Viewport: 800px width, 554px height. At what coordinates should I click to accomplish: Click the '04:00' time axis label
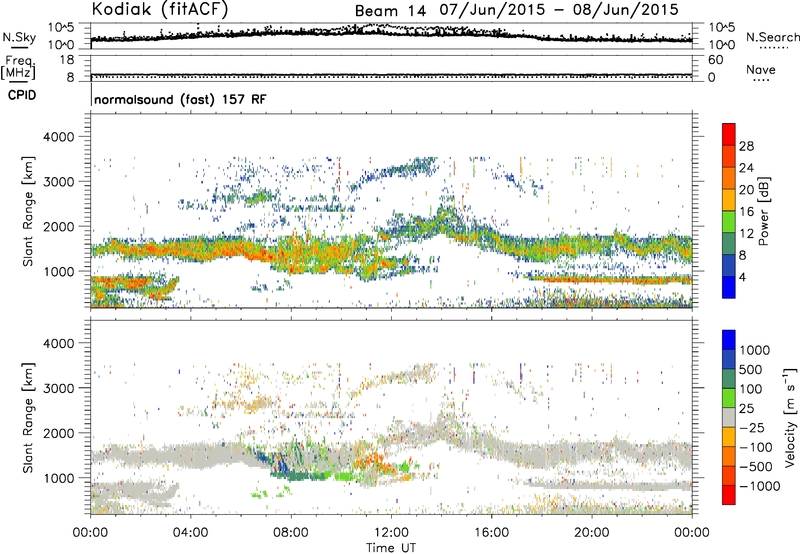tap(190, 533)
